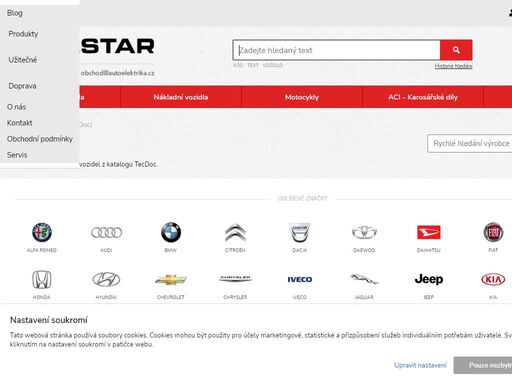
Task: Open the Produkty menu item
Action: click(x=23, y=34)
